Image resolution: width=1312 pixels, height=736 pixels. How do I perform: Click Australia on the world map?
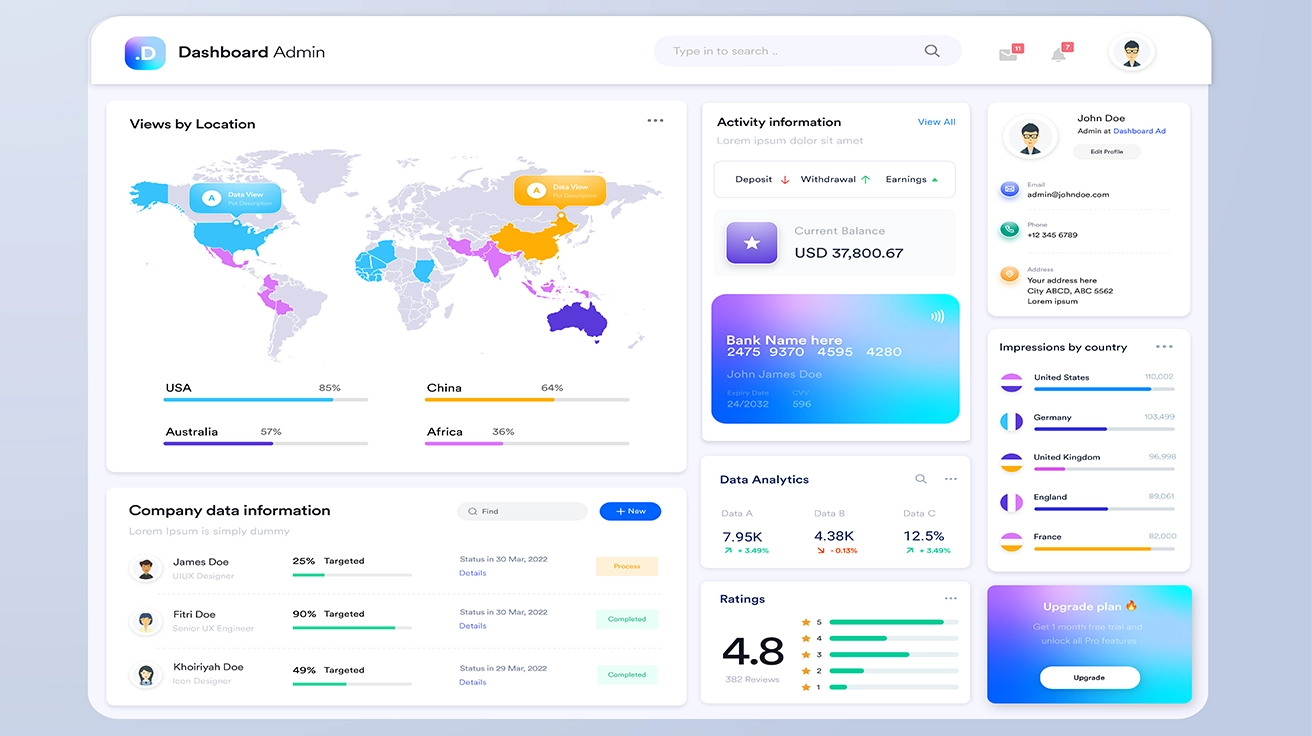(577, 319)
